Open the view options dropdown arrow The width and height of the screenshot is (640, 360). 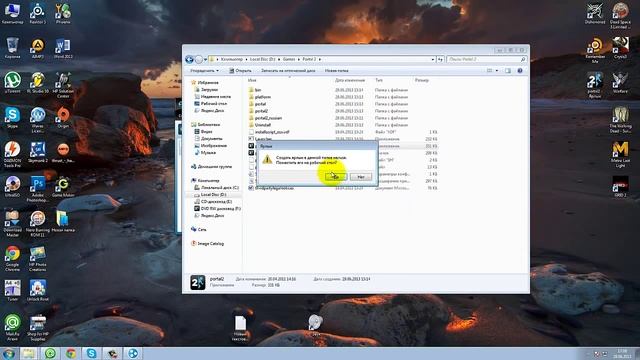click(497, 71)
